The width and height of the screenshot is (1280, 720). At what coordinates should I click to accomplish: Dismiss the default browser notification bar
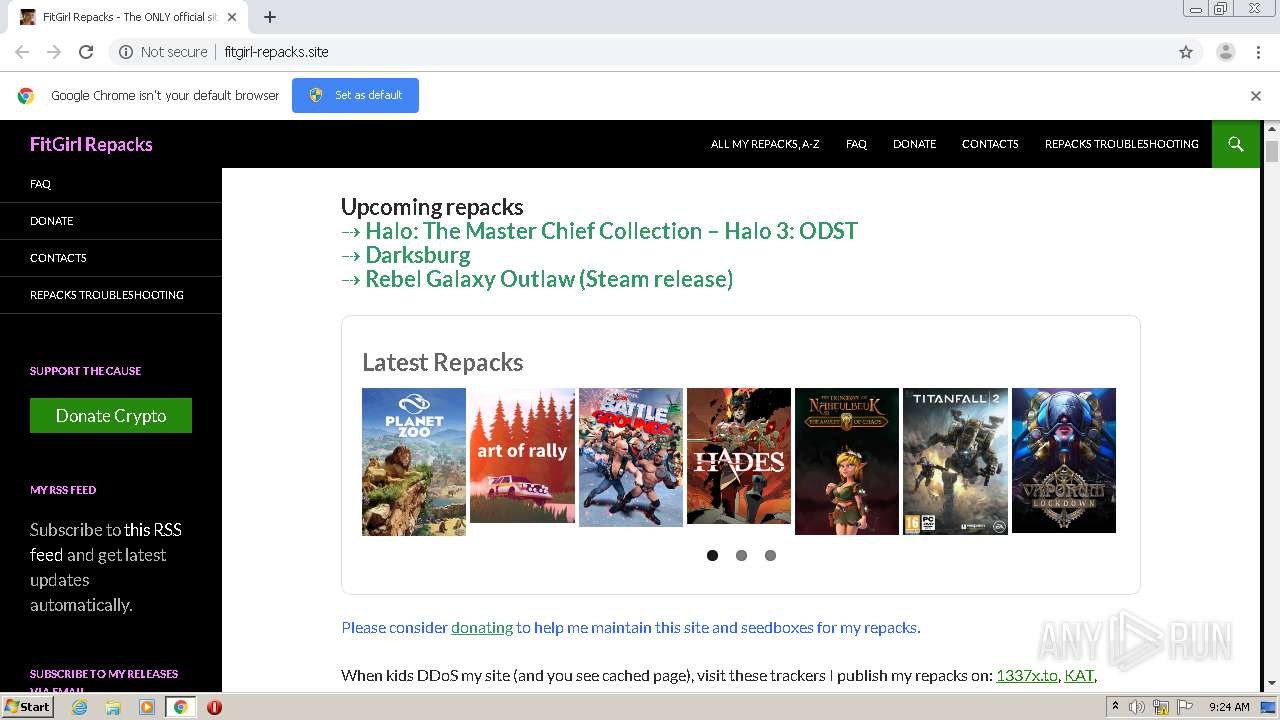click(1256, 96)
